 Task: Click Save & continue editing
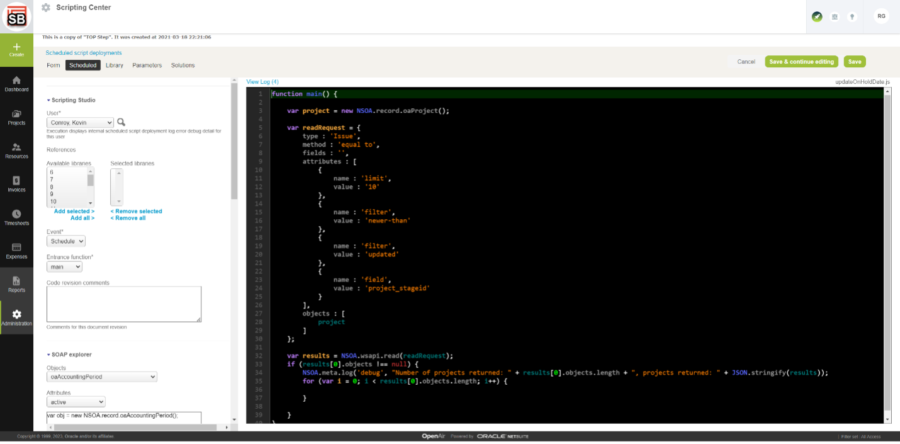801,61
